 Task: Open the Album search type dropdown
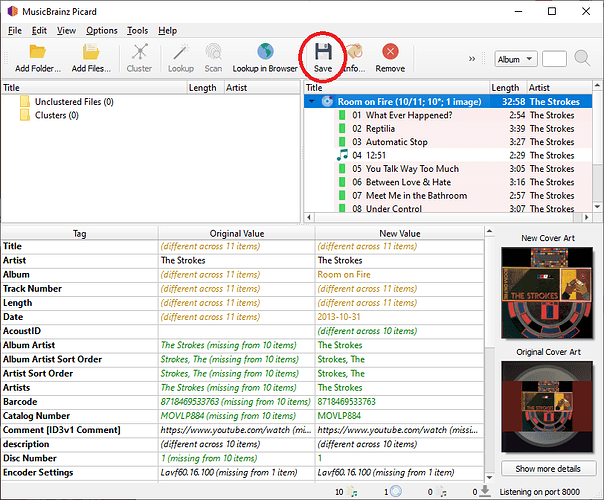click(516, 59)
